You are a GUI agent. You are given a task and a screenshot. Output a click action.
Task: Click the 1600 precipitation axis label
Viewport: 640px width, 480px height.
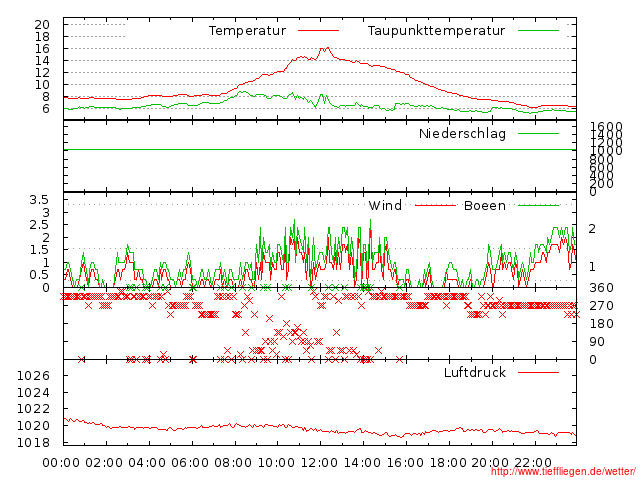[x=606, y=126]
